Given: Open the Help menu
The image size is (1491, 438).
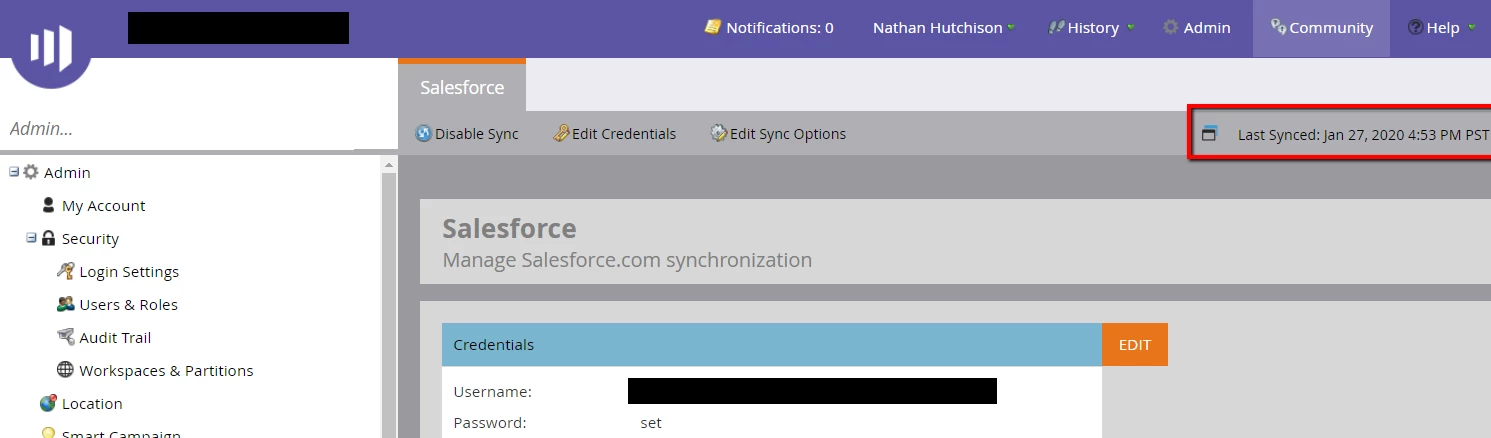Looking at the screenshot, I should pyautogui.click(x=1441, y=28).
